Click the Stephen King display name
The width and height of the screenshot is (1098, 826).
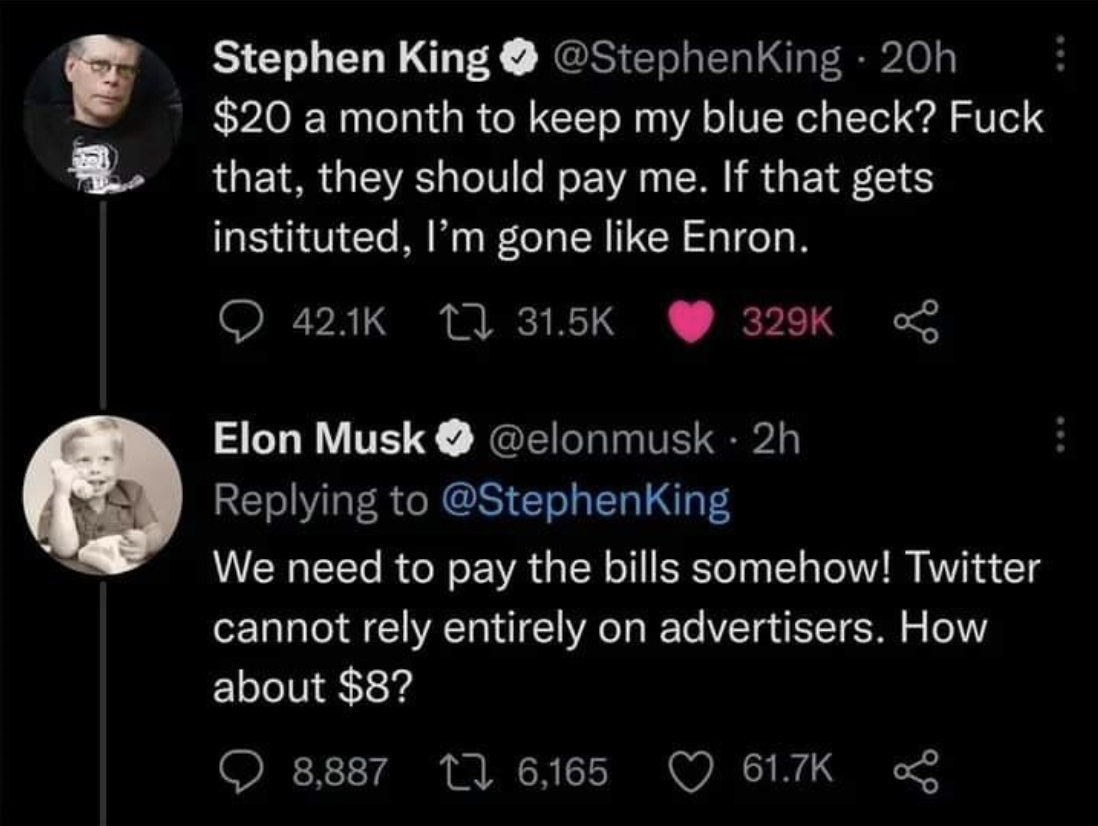click(351, 60)
